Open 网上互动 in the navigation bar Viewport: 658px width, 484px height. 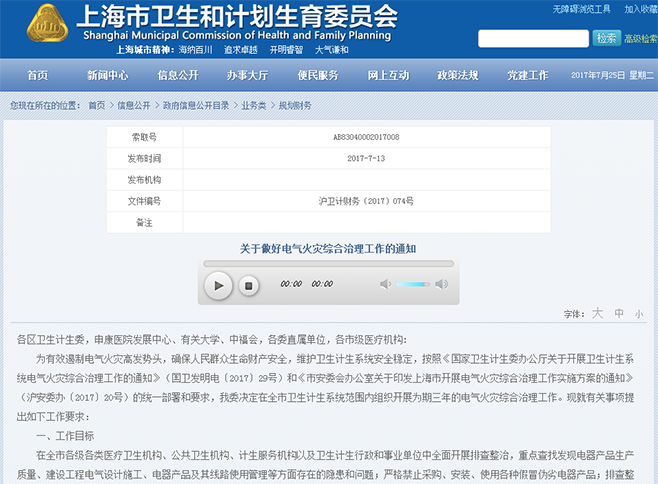(x=387, y=75)
